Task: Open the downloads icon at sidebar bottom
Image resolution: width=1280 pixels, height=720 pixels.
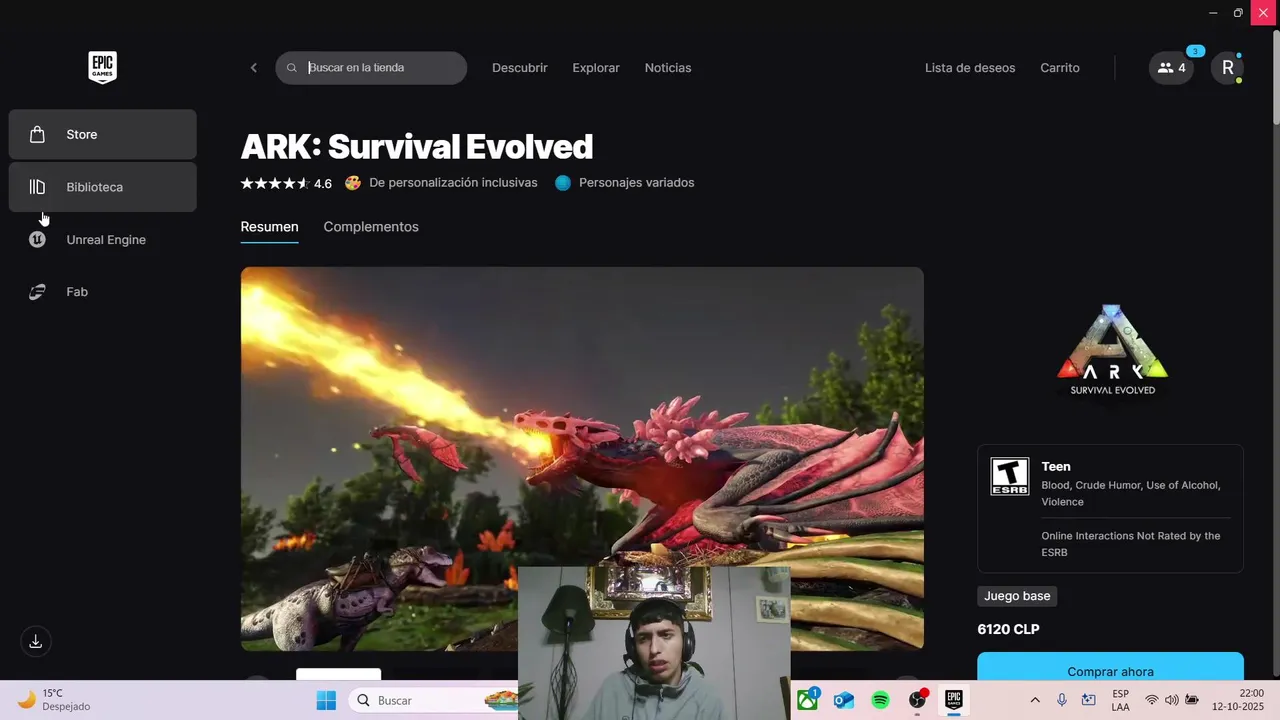Action: (36, 642)
